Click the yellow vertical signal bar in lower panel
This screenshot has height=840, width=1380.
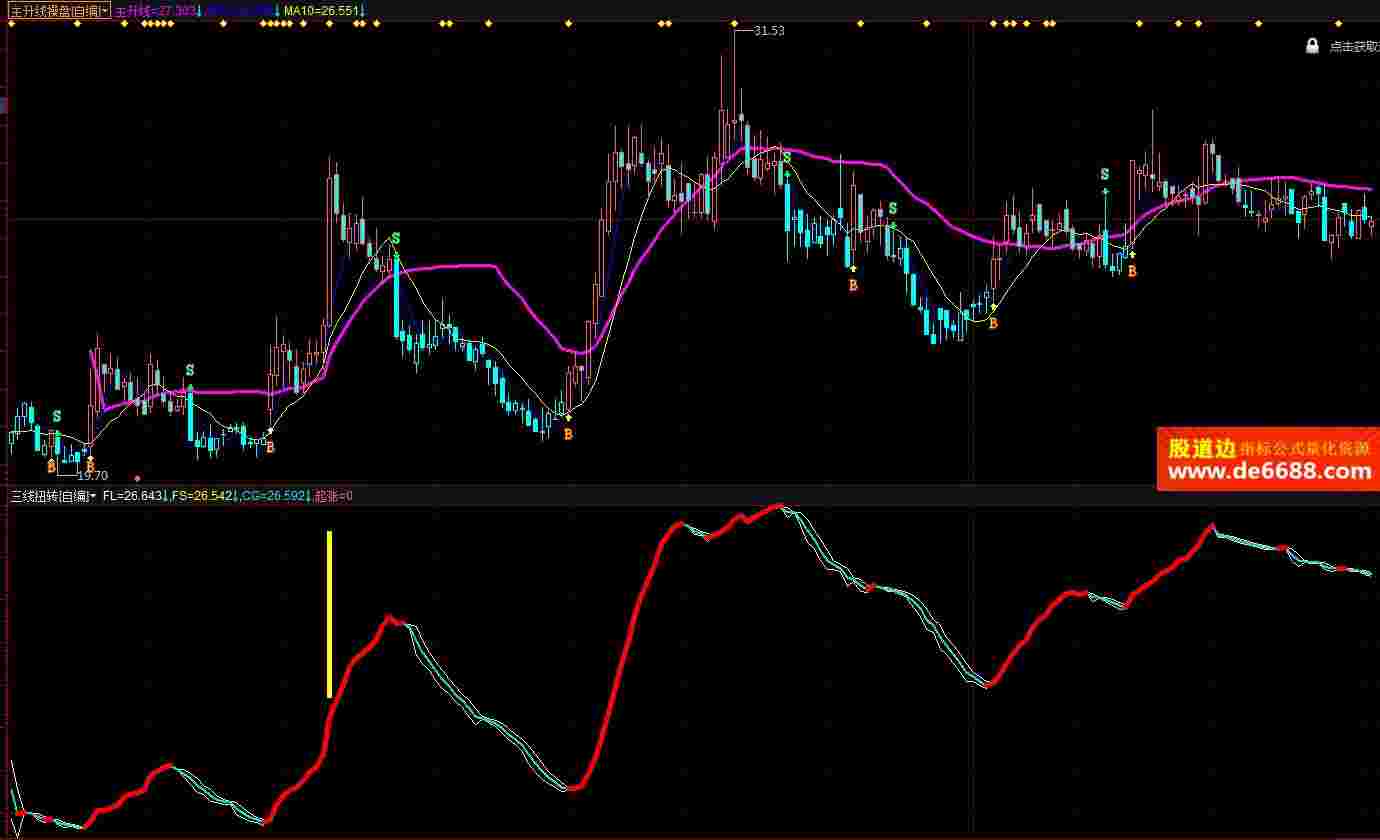click(329, 614)
